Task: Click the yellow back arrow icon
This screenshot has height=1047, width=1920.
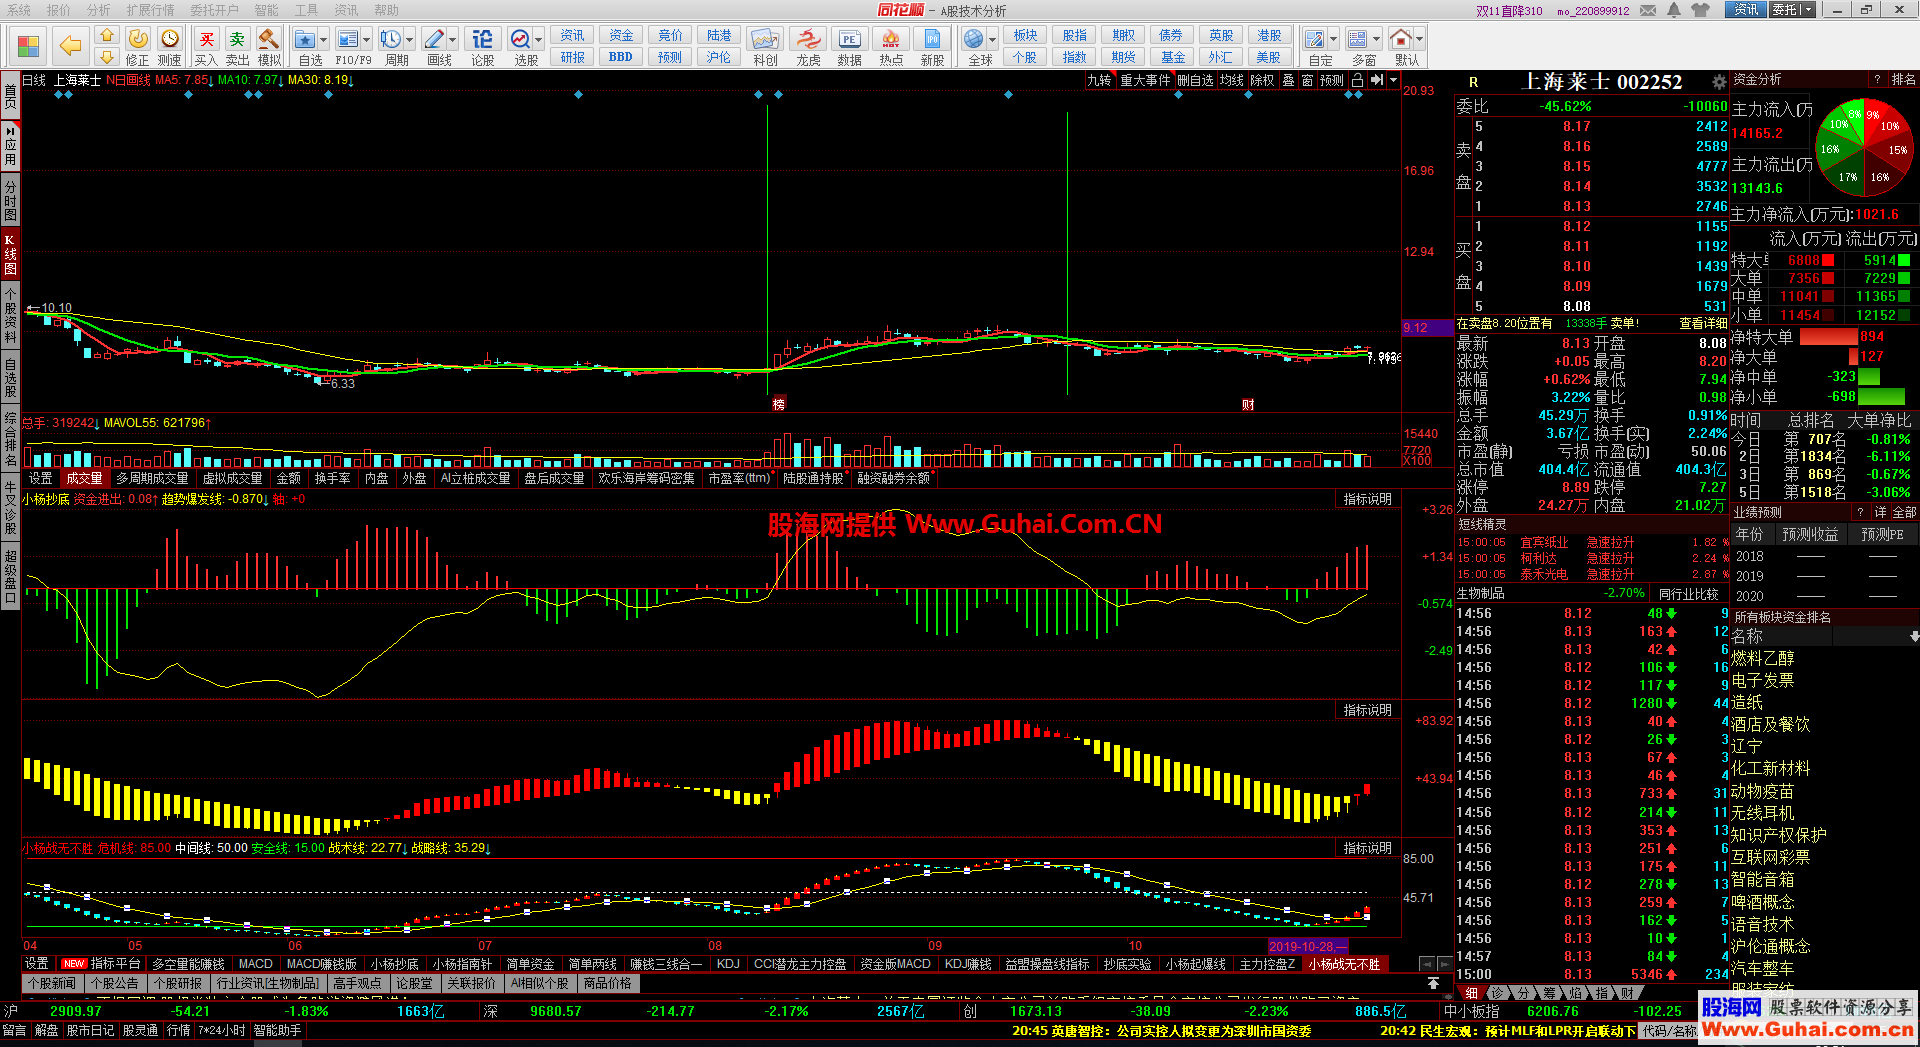Action: point(70,45)
